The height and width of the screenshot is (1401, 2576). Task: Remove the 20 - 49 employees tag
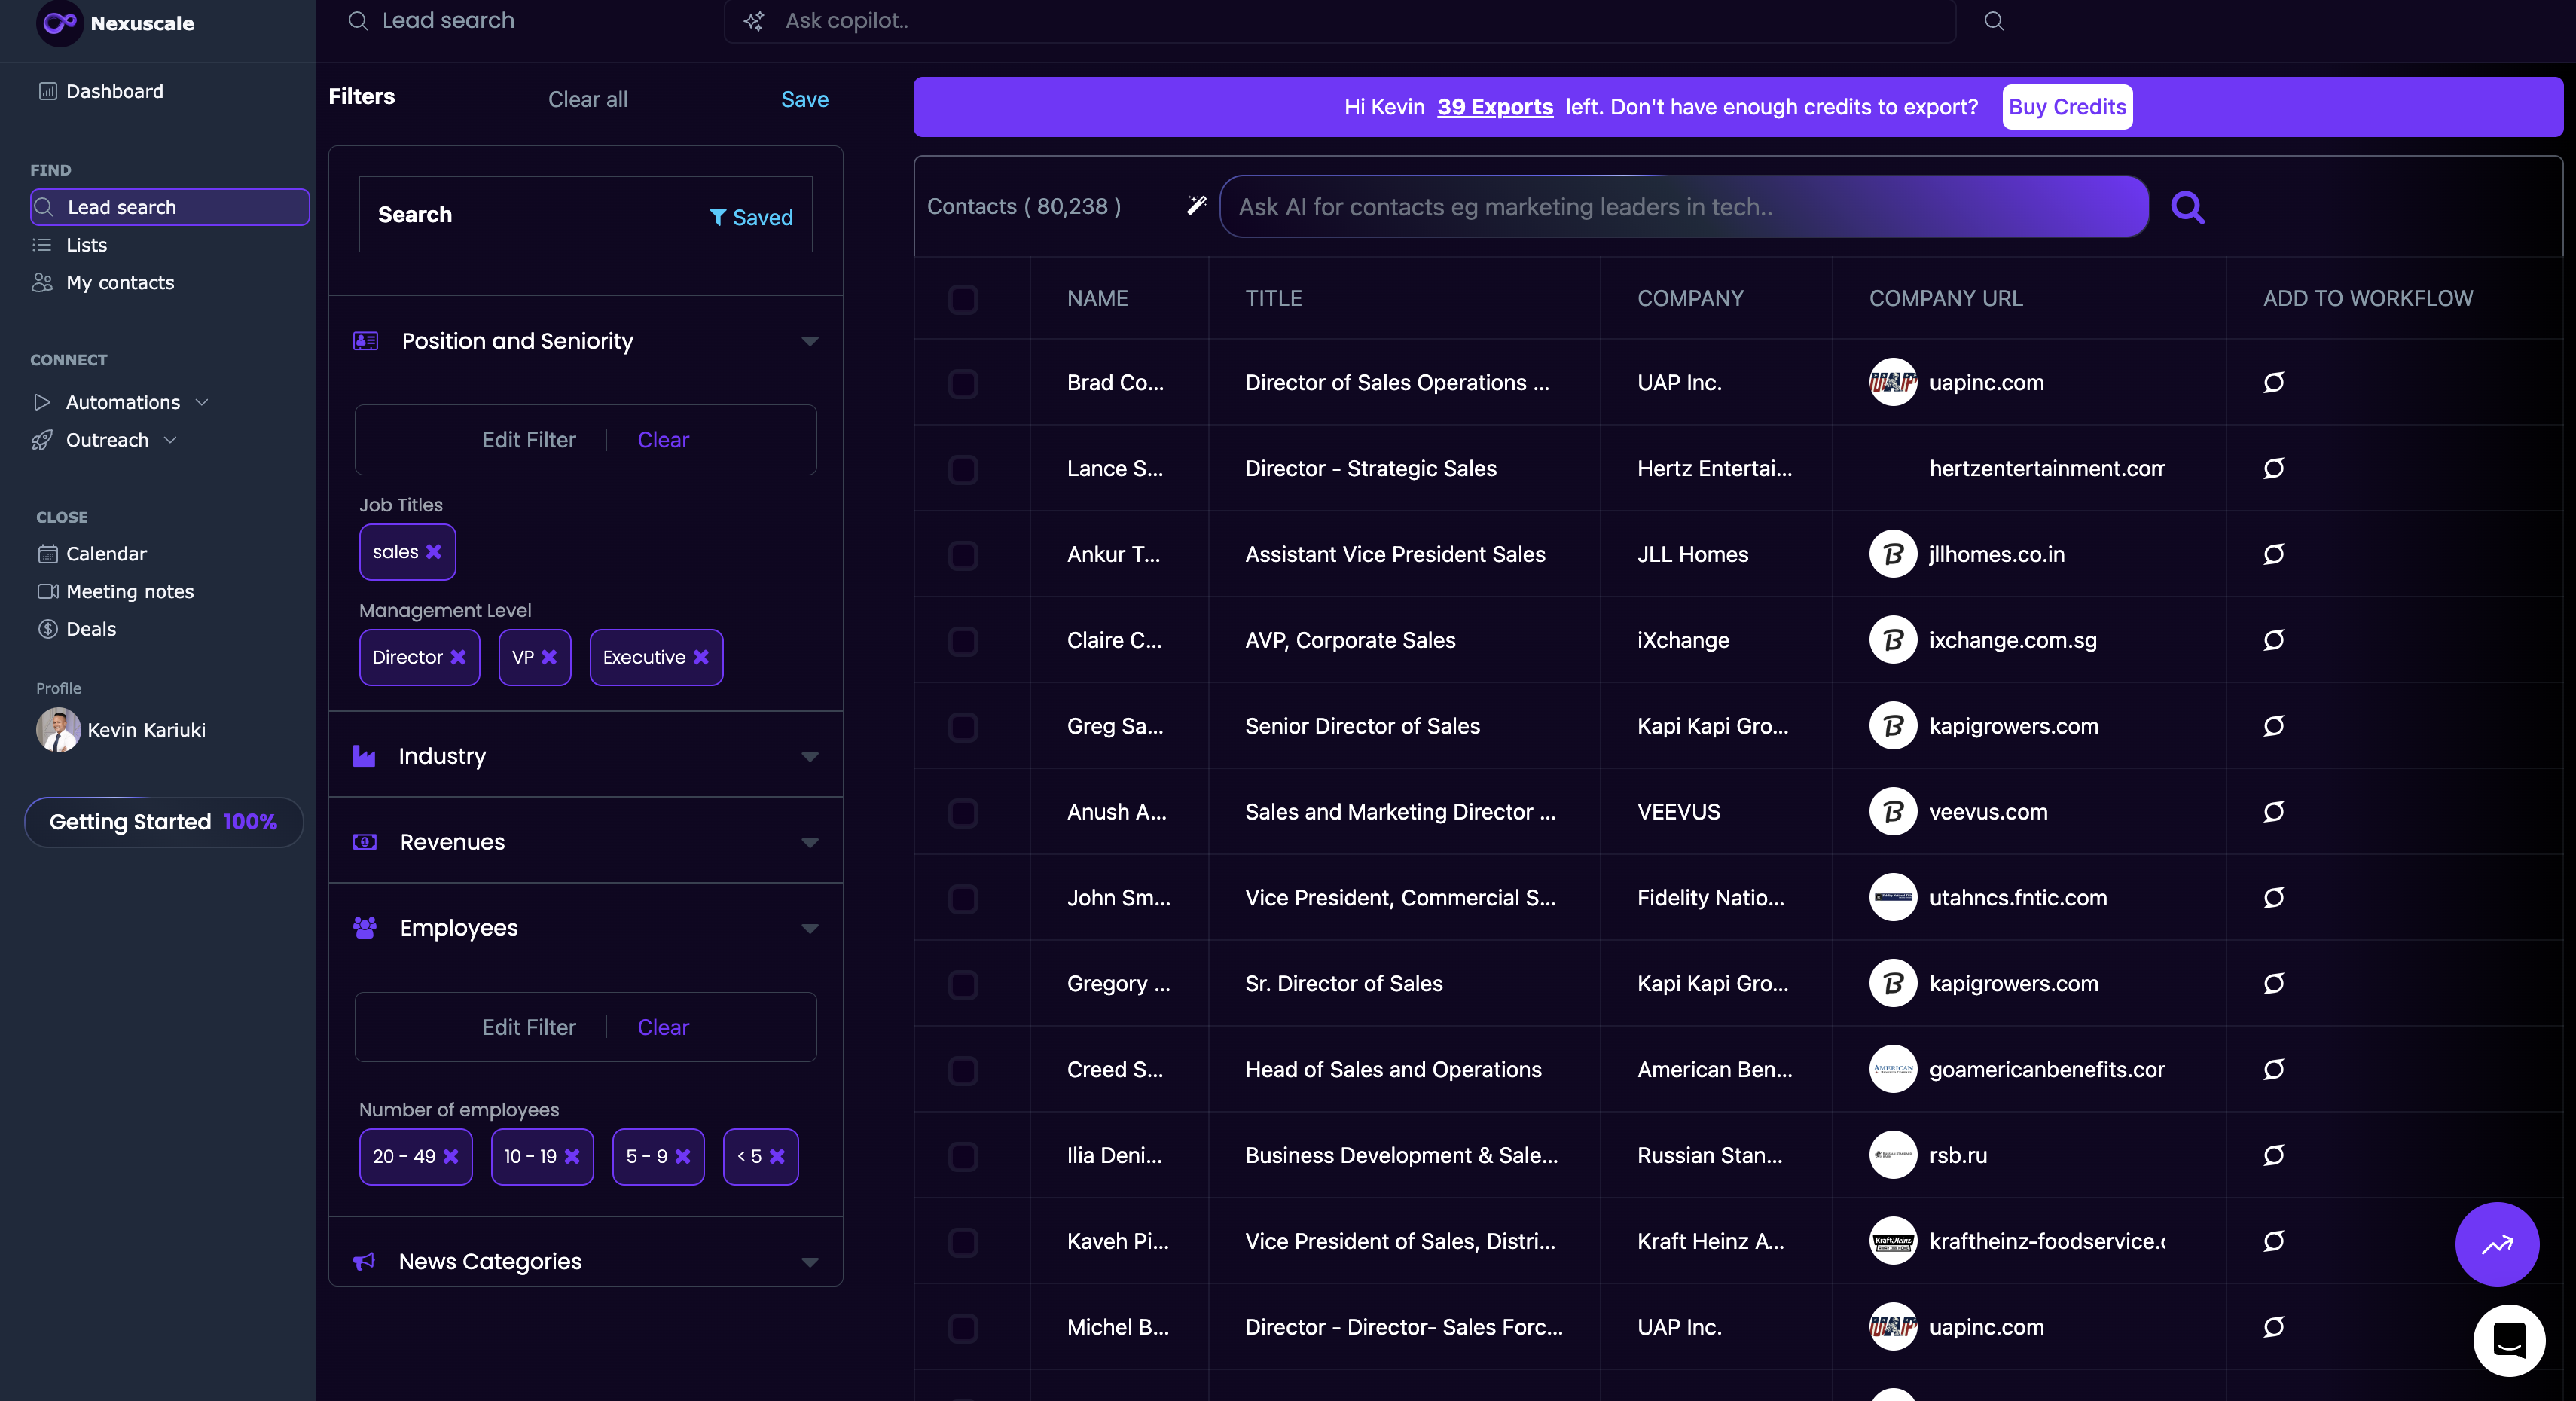pos(451,1156)
